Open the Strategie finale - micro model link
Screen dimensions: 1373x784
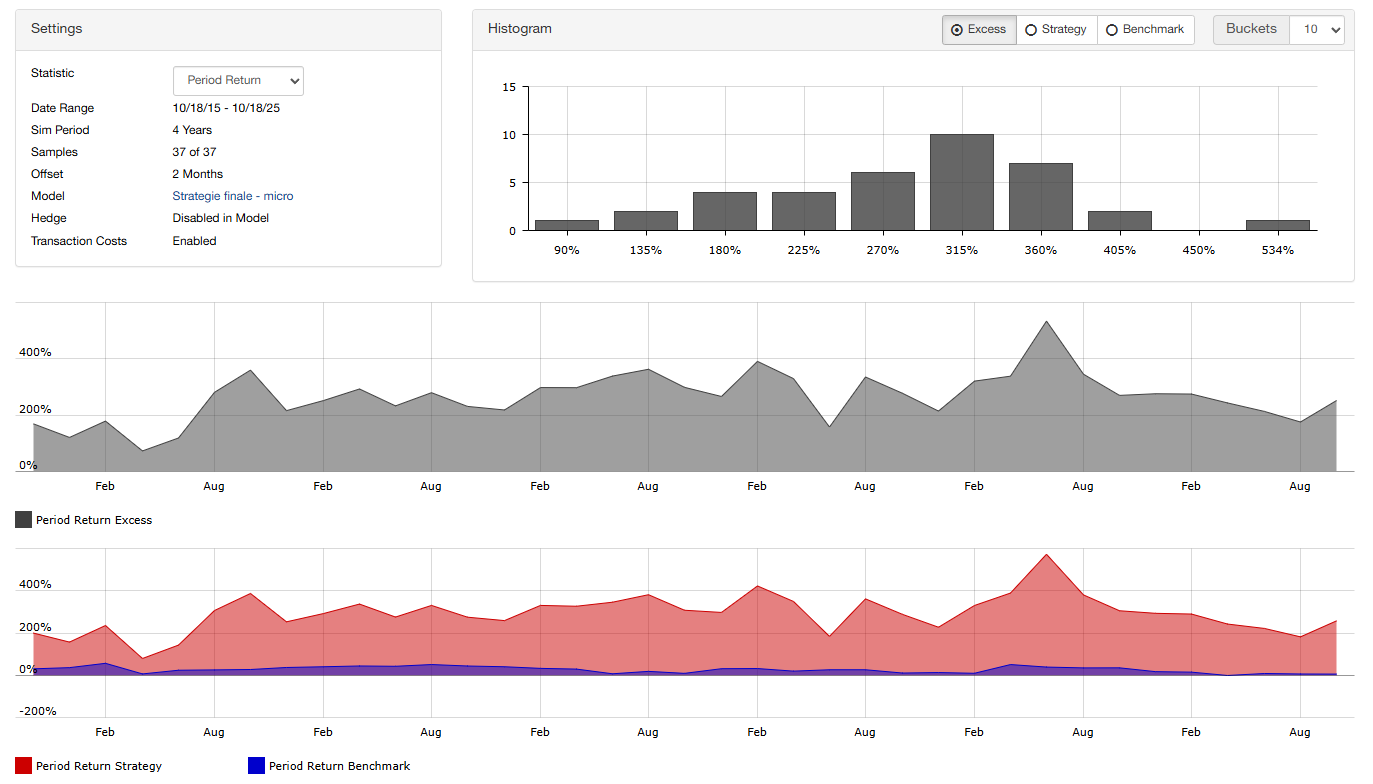[233, 196]
